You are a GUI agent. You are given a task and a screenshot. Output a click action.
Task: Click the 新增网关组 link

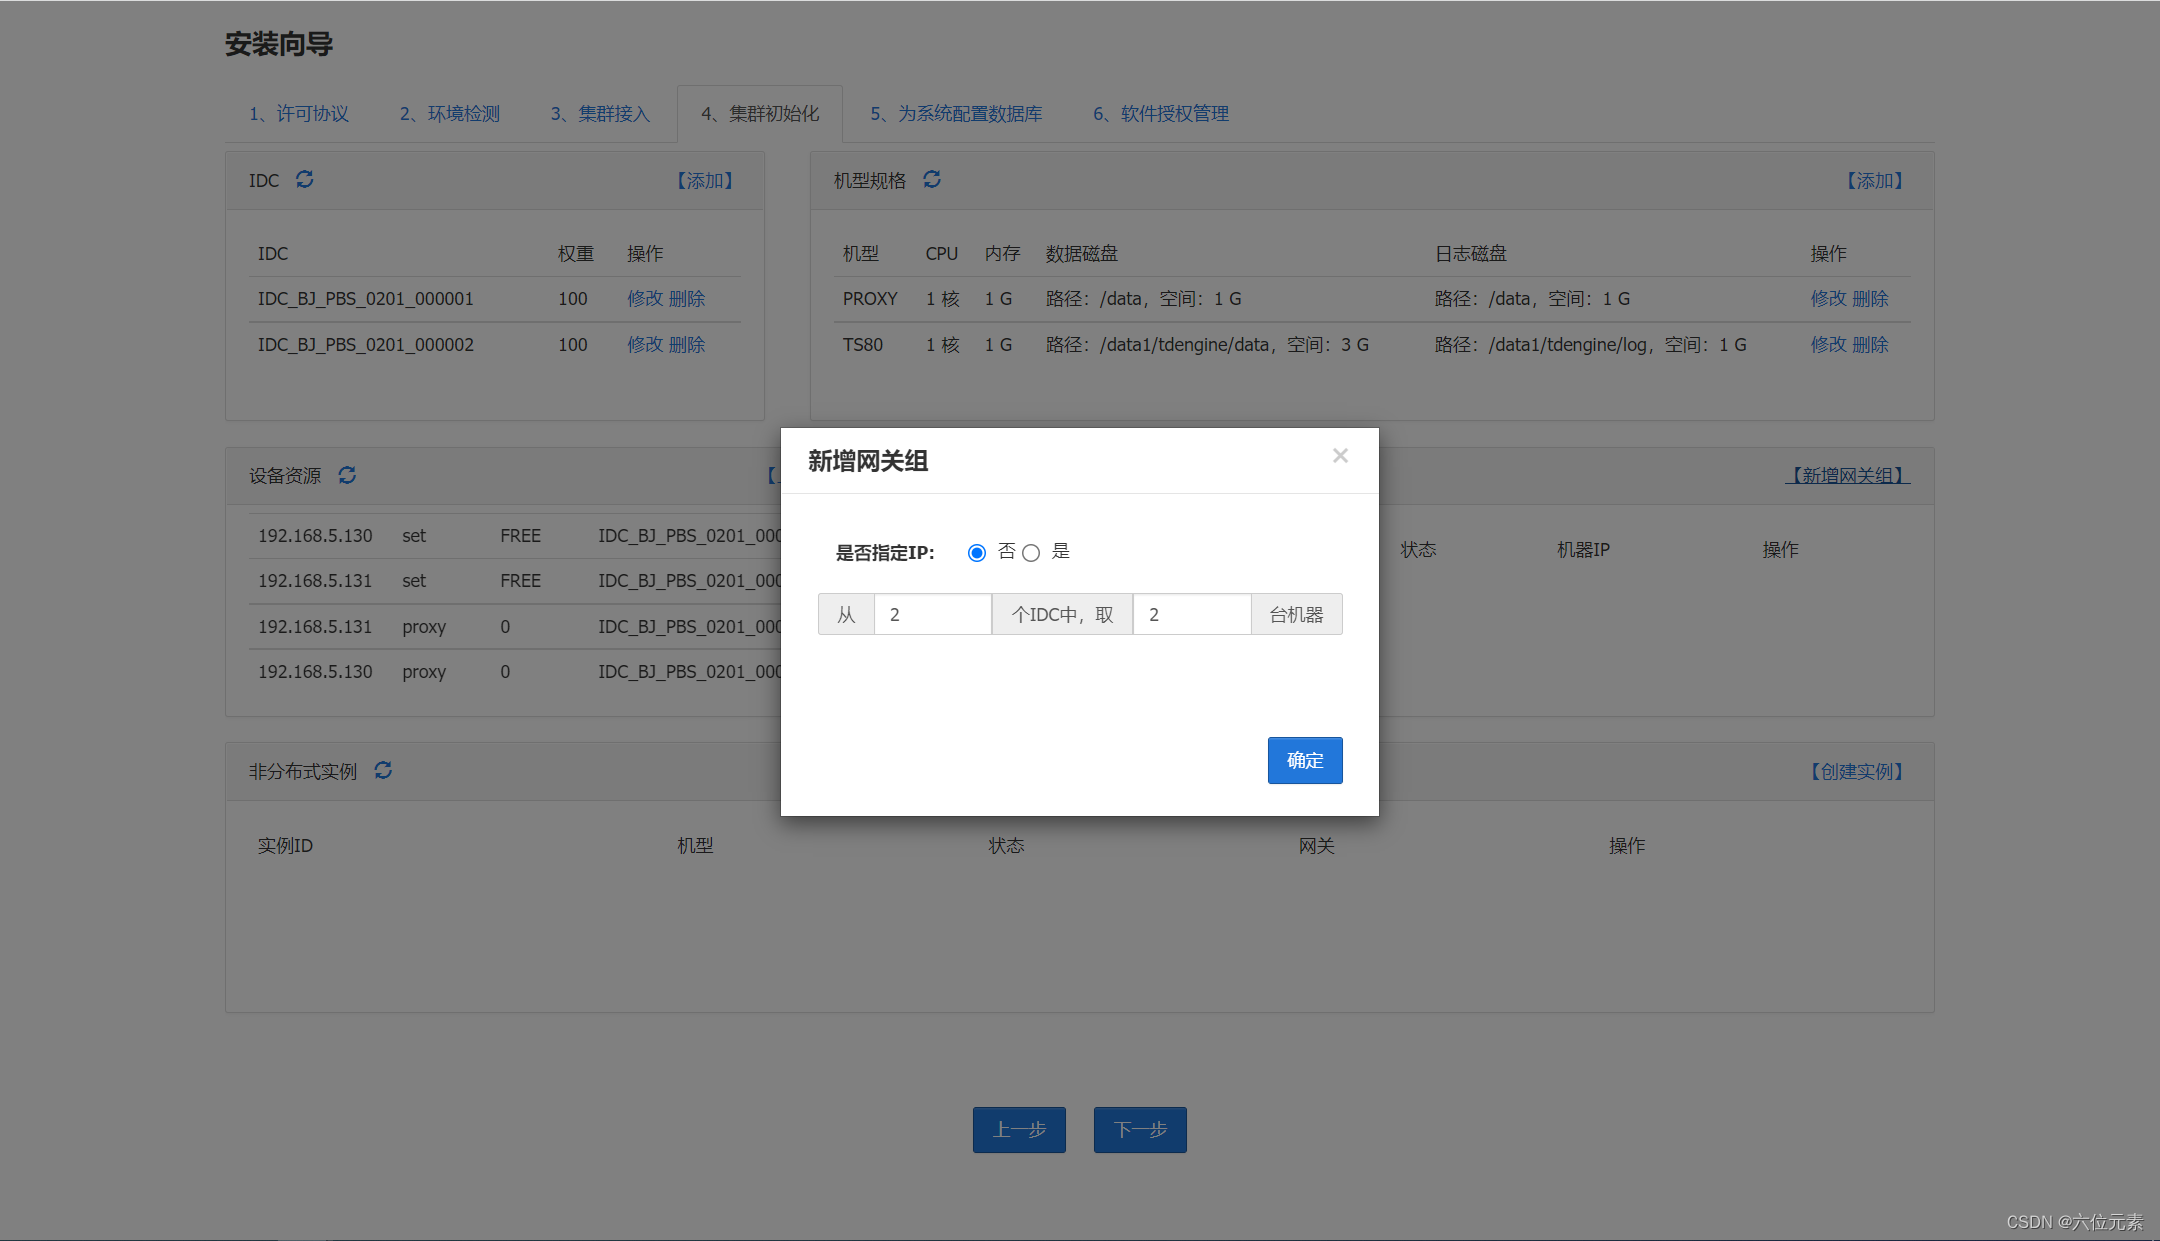tap(1847, 476)
